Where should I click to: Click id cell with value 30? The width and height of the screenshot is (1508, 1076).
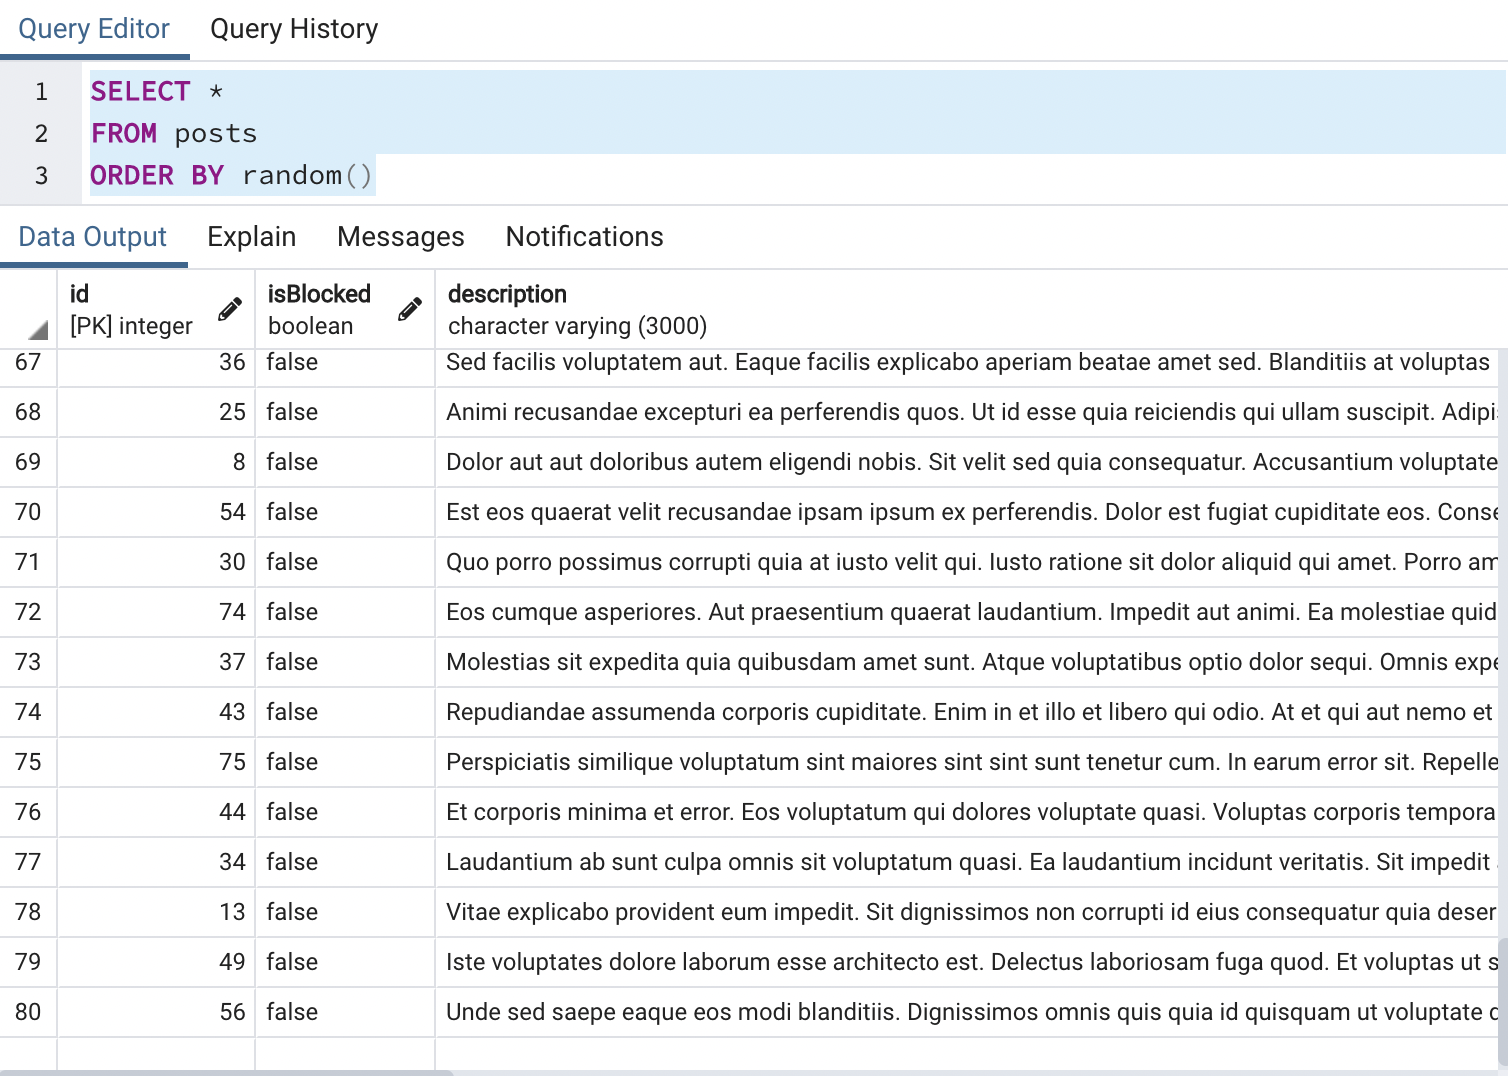click(x=156, y=562)
